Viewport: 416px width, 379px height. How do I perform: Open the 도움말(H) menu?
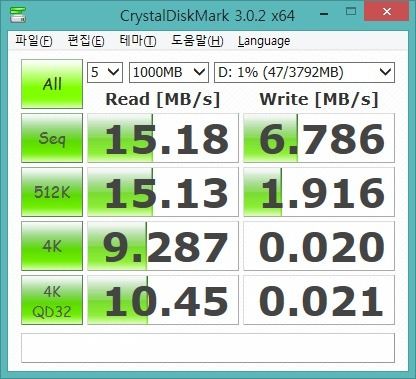(x=197, y=41)
